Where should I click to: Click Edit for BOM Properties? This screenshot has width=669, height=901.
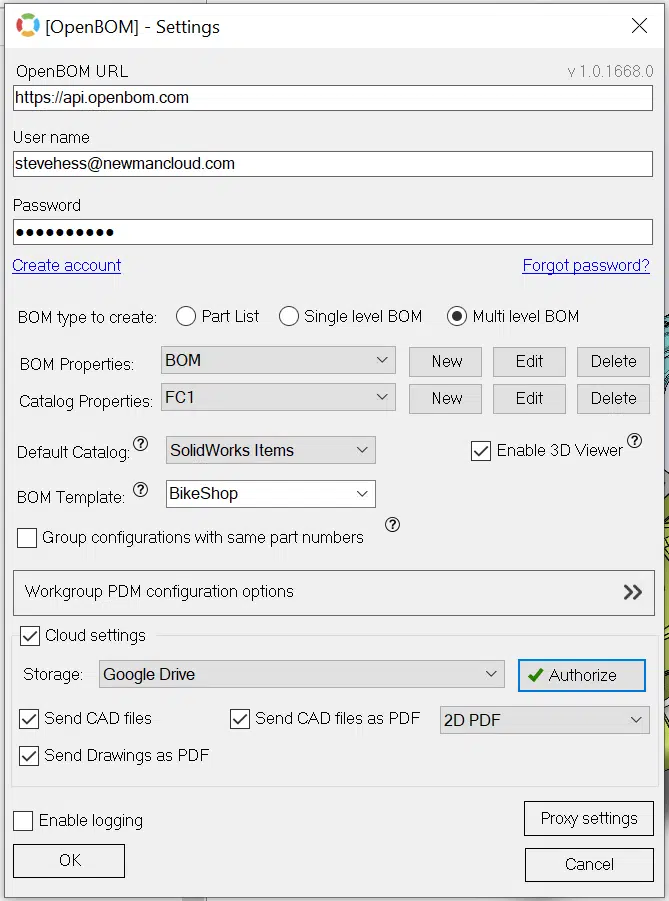[x=529, y=361]
